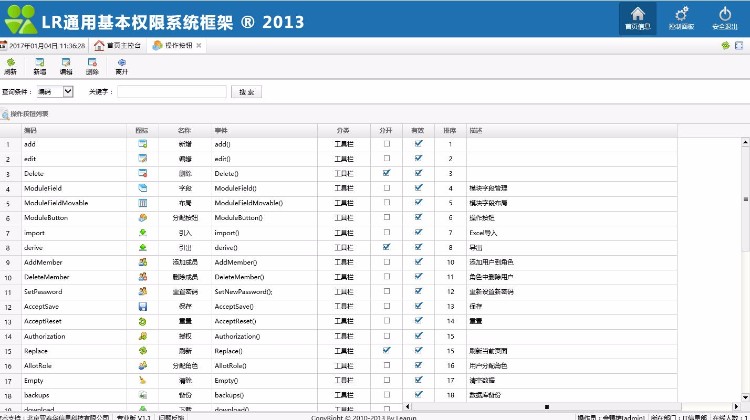Screen dimensions: 750x420
Task: Click the import row green arrow icon
Action: pos(143,232)
